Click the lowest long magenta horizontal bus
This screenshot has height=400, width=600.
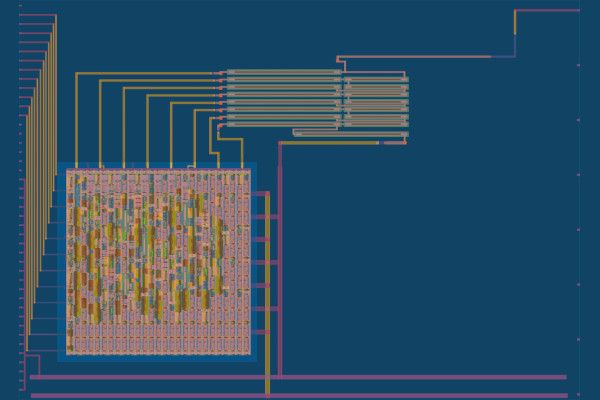click(x=300, y=396)
